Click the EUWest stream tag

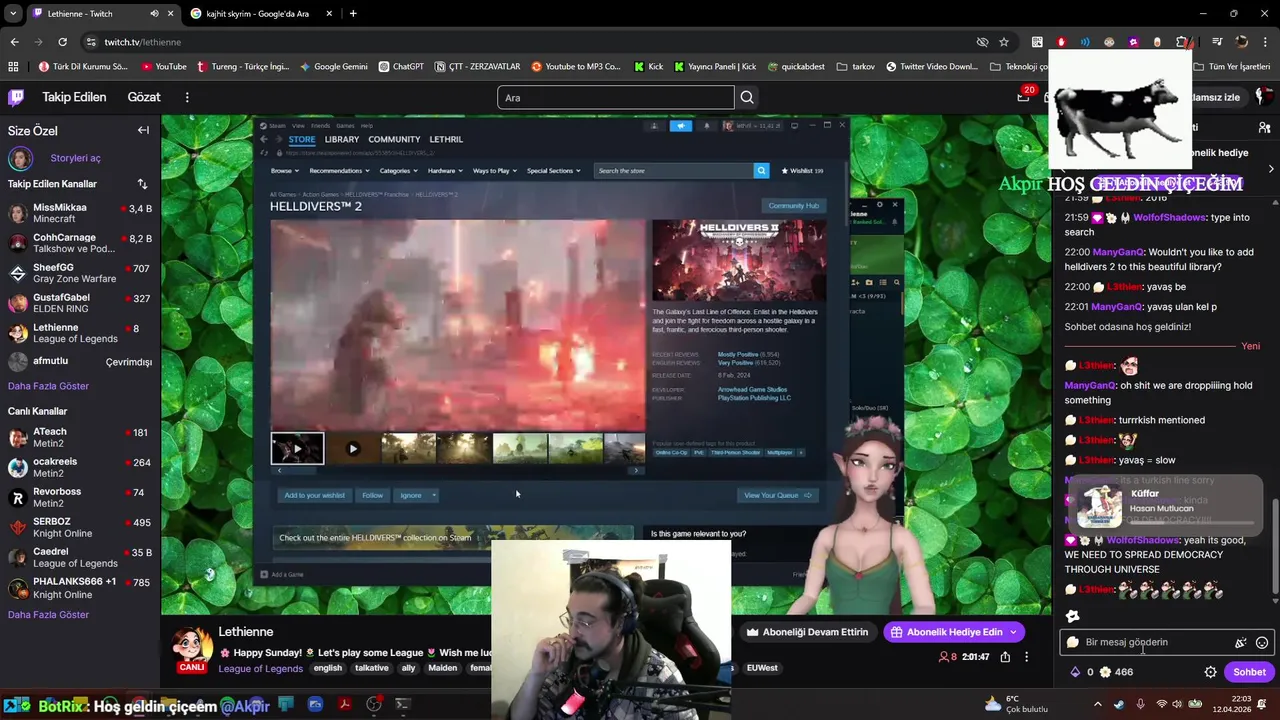point(762,668)
